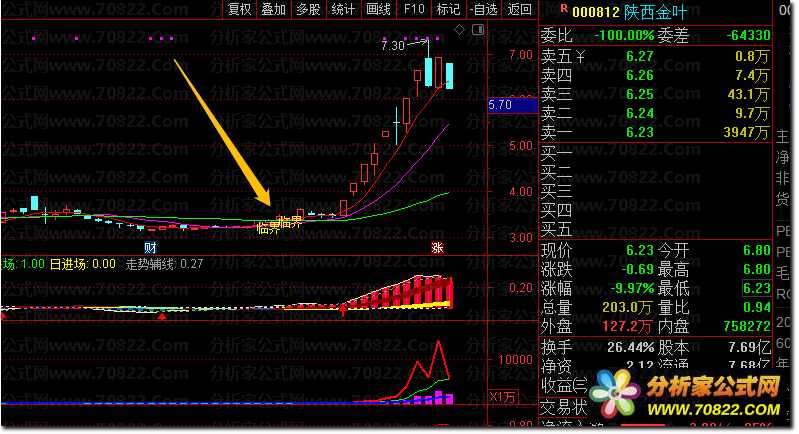Click the 复权 toolbar button
Viewport: 799px width, 434px height.
click(x=239, y=9)
